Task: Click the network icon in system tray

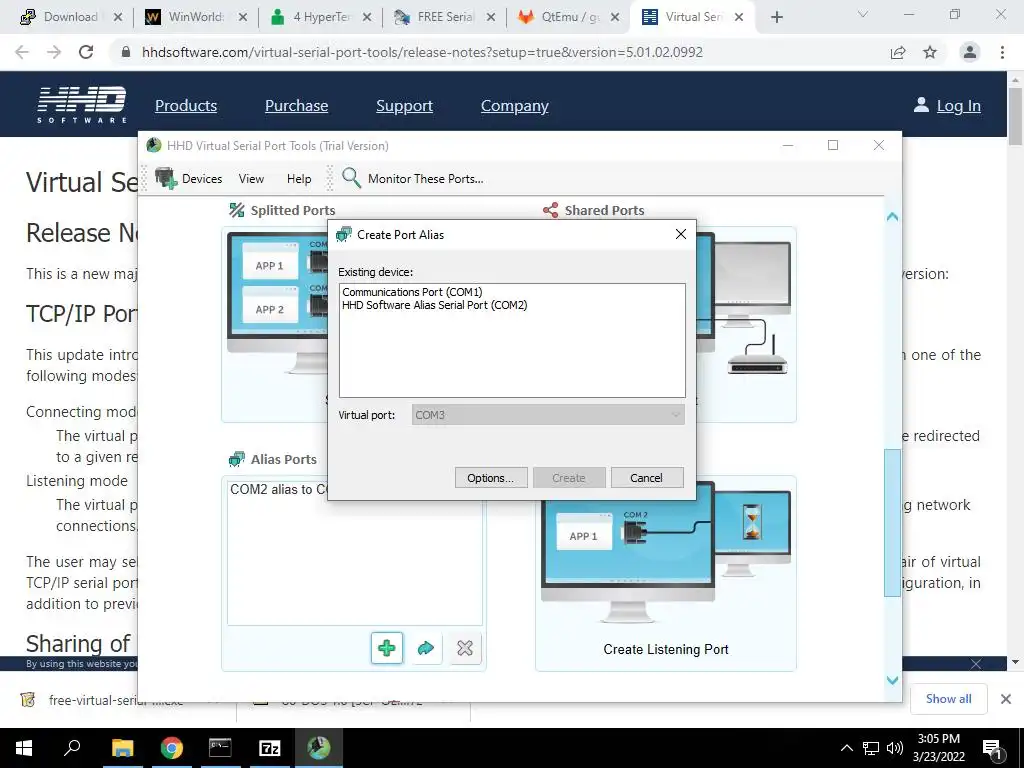Action: pos(871,748)
